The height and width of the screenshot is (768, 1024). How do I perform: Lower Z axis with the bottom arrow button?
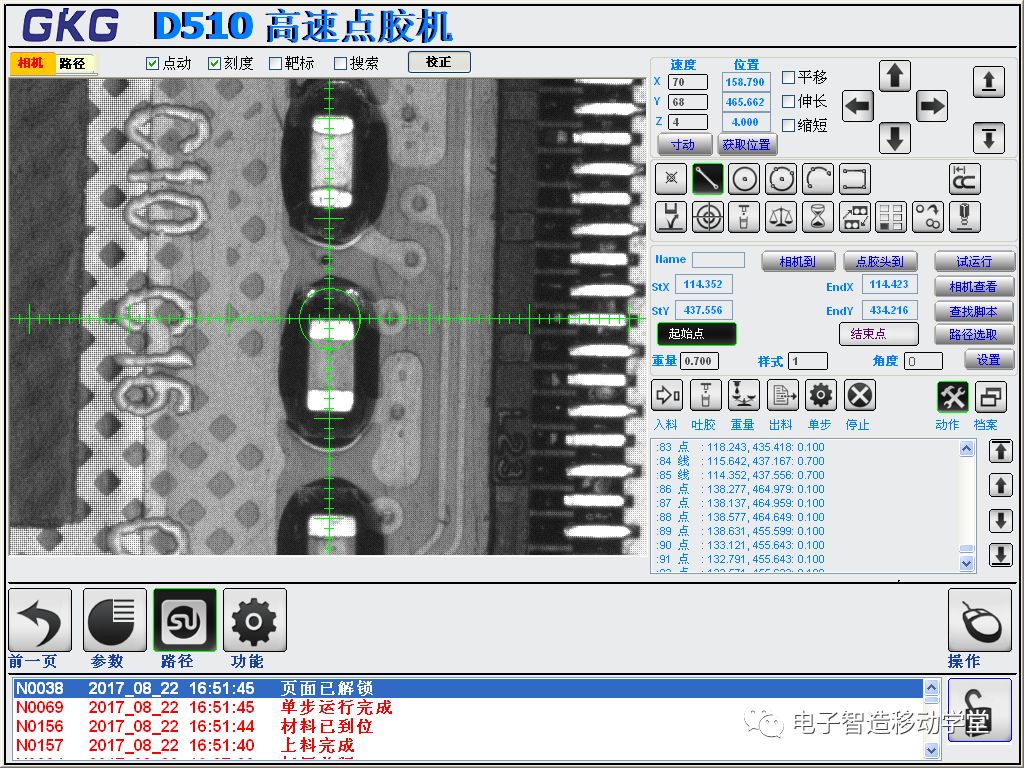point(989,138)
